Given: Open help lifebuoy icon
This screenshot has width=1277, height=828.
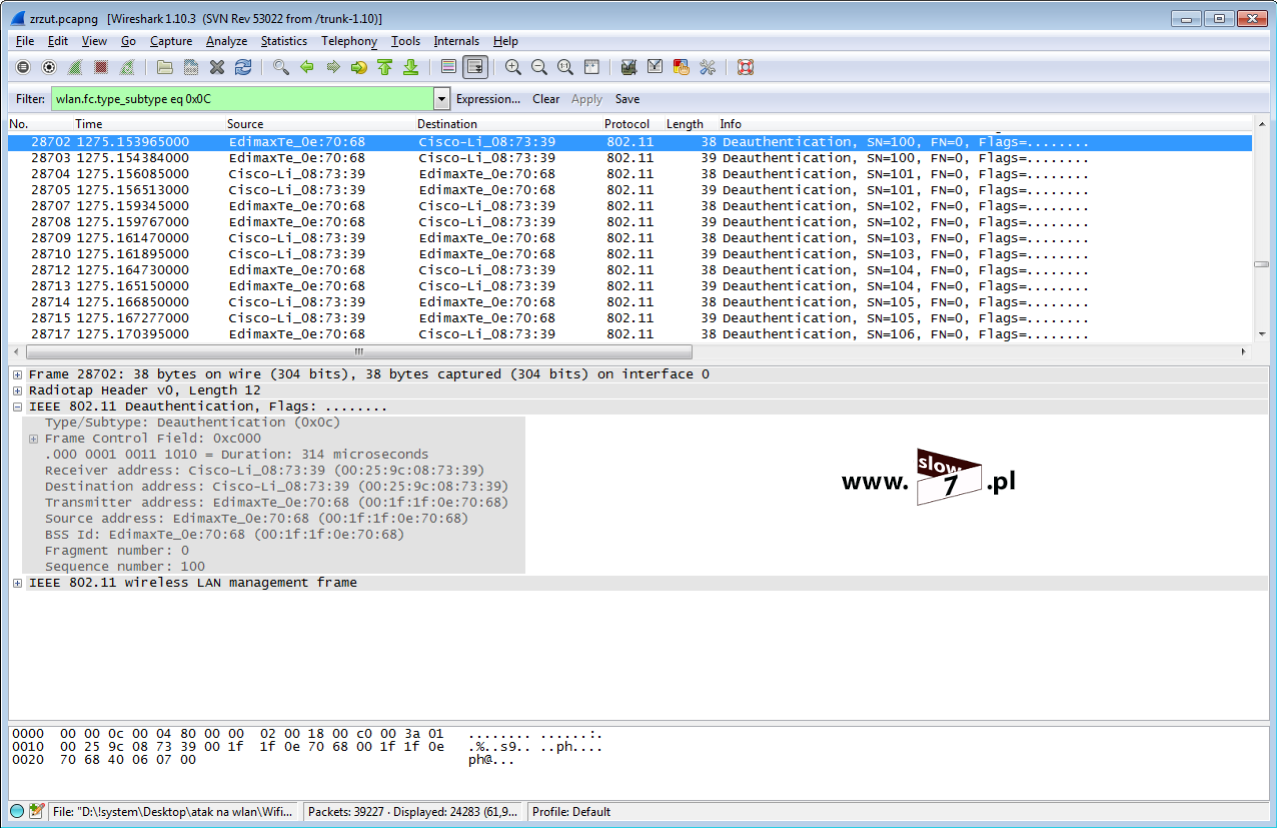Looking at the screenshot, I should coord(745,67).
